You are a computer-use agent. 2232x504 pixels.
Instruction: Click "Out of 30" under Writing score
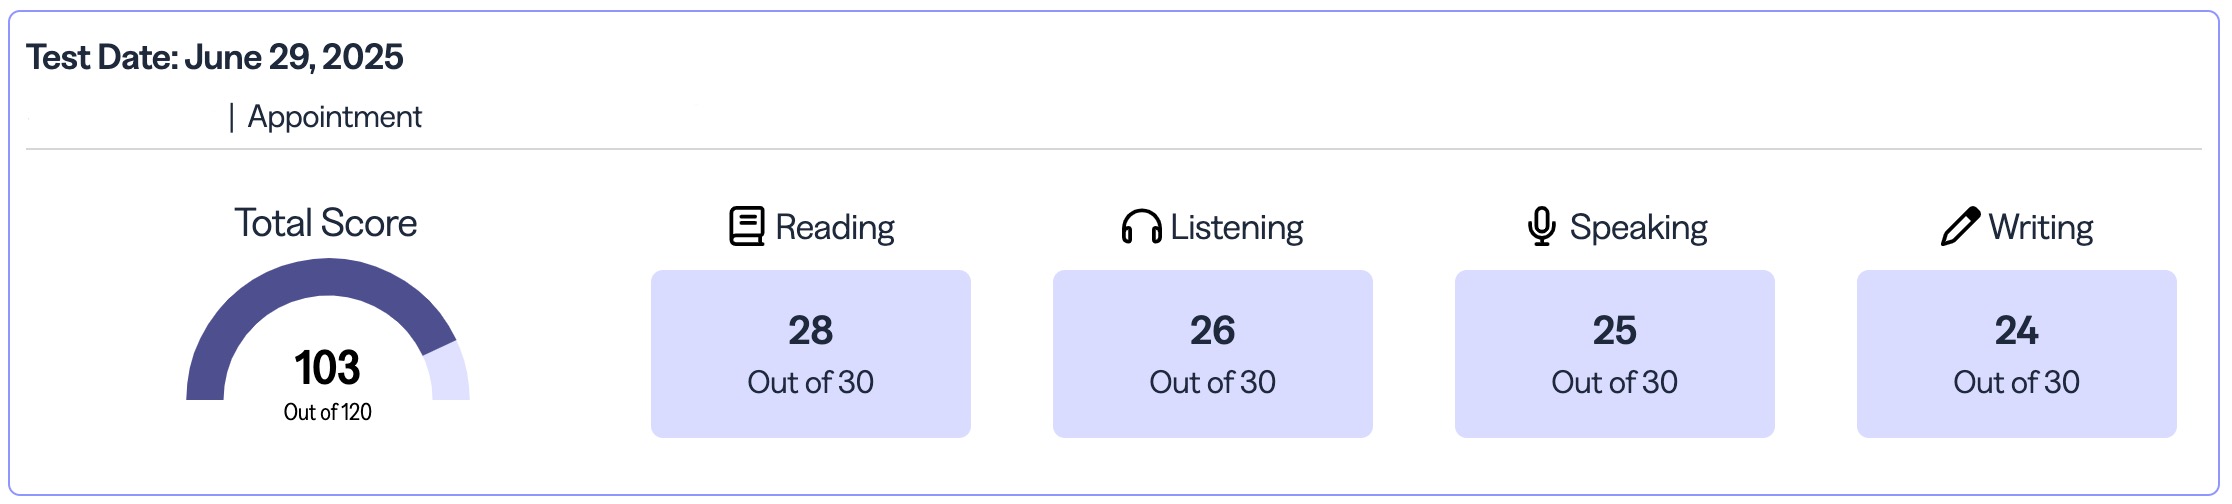click(x=2017, y=382)
